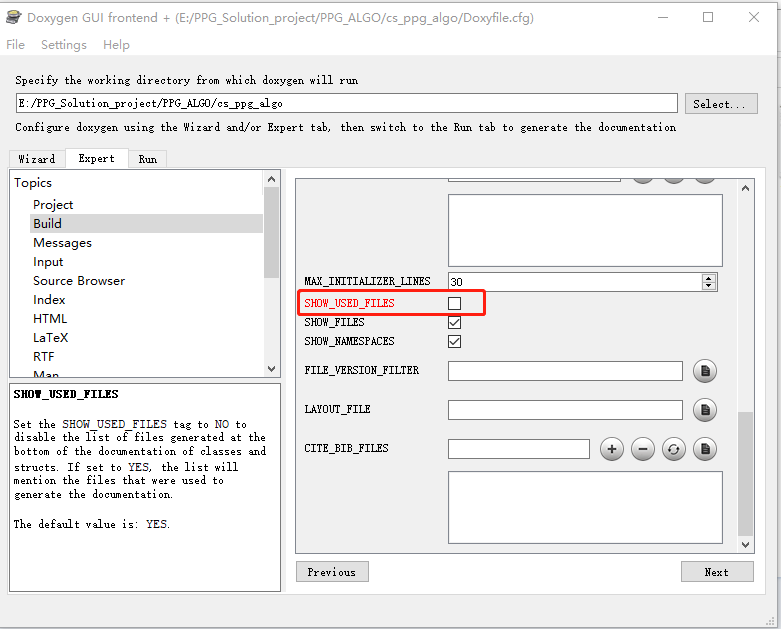Select Source Browser topic
Image resolution: width=781 pixels, height=629 pixels.
point(79,280)
